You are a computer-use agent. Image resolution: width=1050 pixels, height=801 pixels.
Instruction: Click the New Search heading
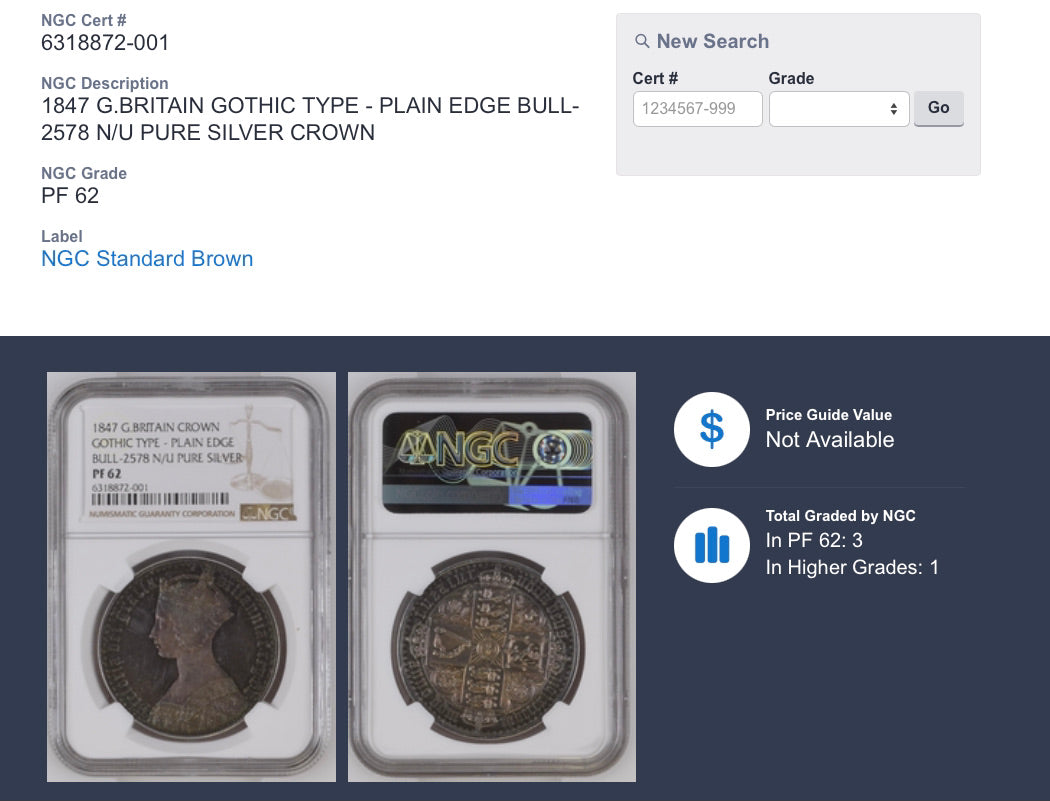coord(712,42)
